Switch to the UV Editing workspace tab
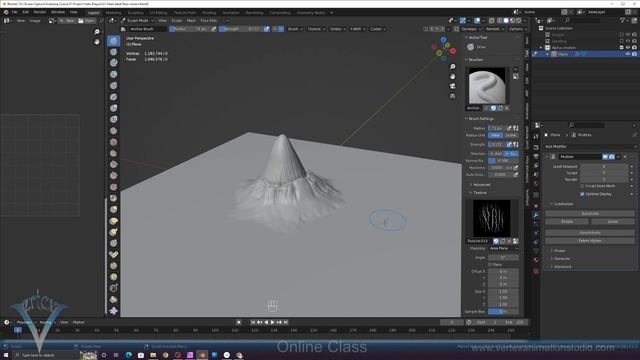Screen dimensions: 640x360 tap(158, 13)
